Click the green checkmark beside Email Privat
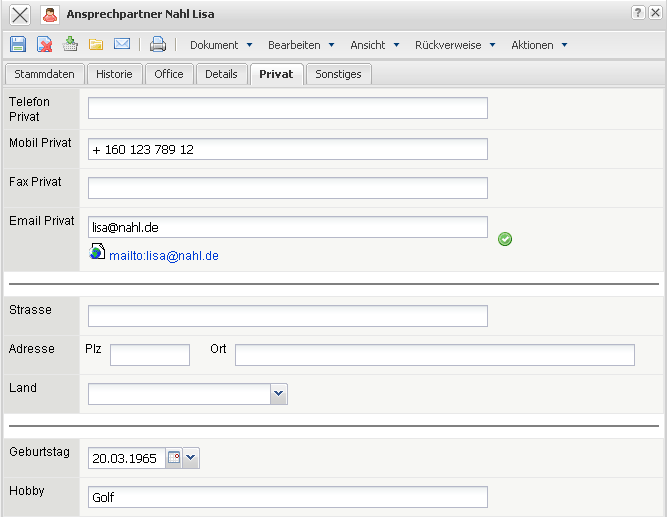Screen dimensions: 669x517 tap(505, 239)
